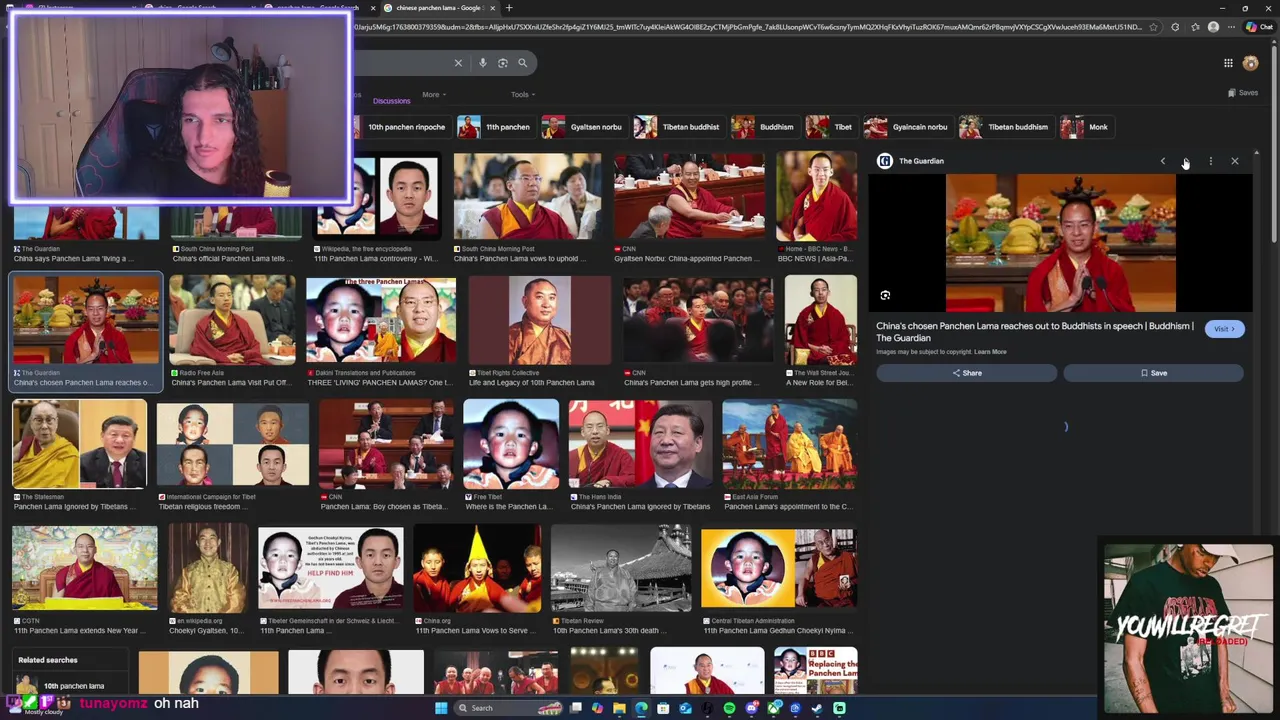
Task: Open 'Where is the Panchen Lama' Free Tibet image
Action: pyautogui.click(x=511, y=444)
